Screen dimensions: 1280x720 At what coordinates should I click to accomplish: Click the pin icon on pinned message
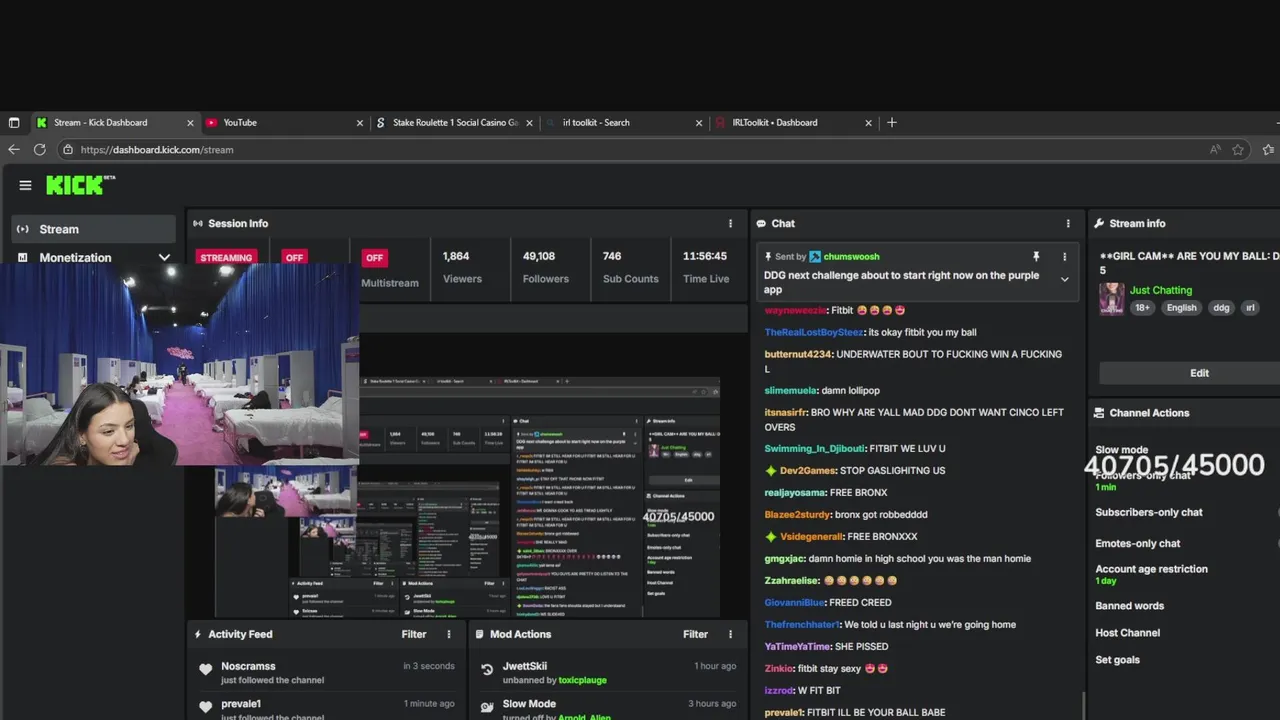[x=1036, y=257]
